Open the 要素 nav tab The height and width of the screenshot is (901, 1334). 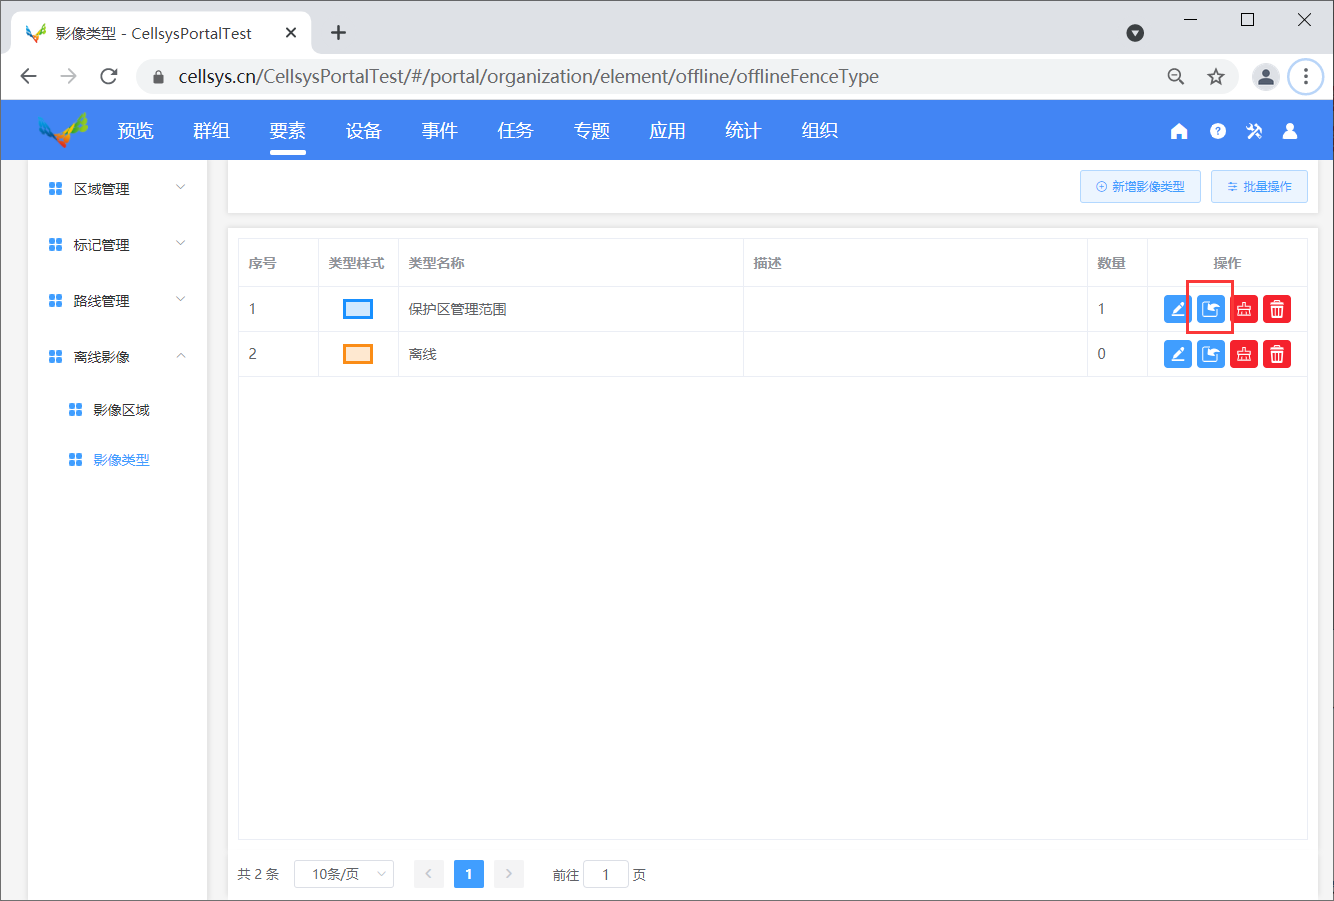pos(287,131)
